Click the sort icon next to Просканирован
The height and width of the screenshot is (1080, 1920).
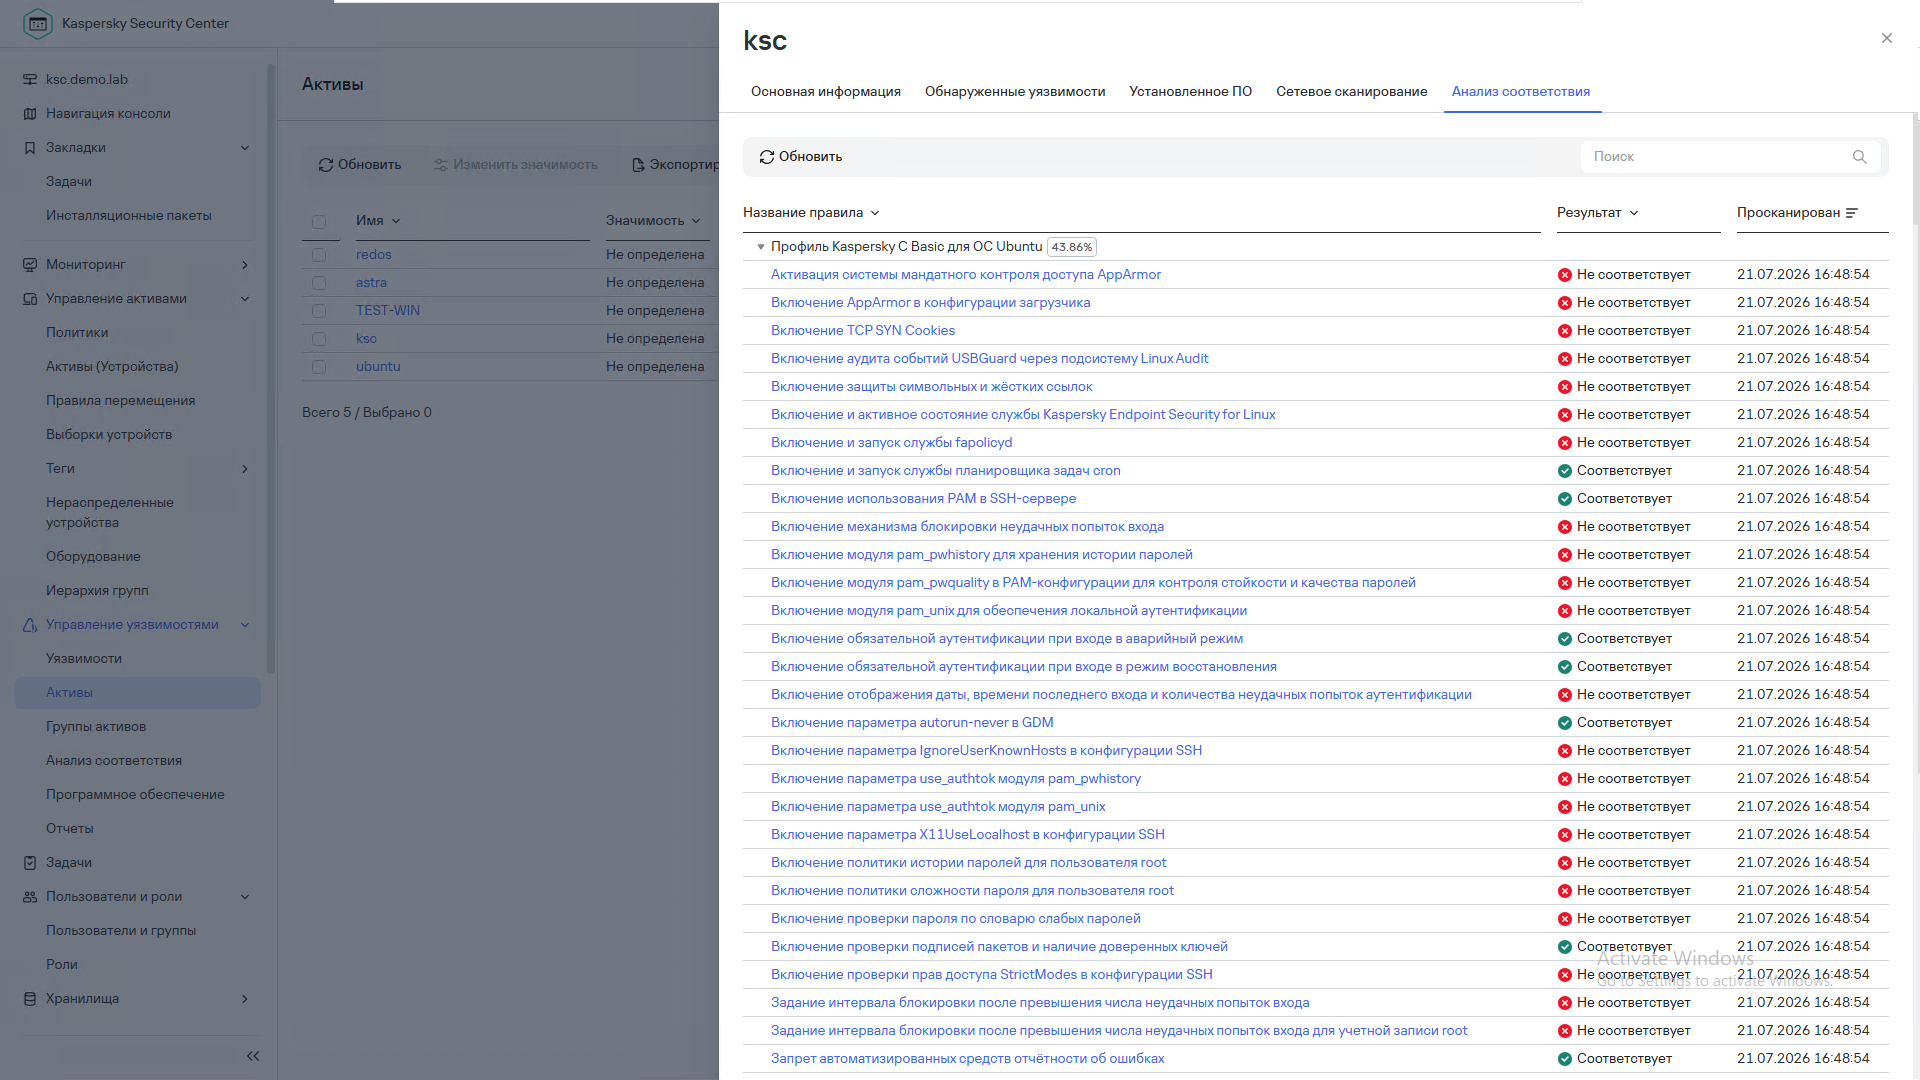[1852, 213]
